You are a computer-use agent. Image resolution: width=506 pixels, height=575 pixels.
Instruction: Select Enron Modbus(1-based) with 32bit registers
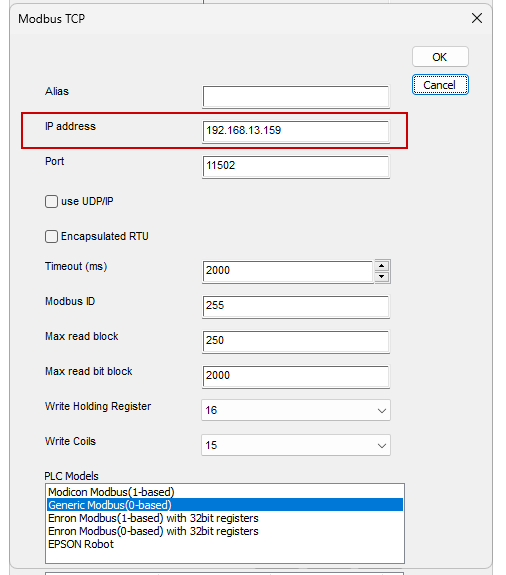click(x=225, y=518)
